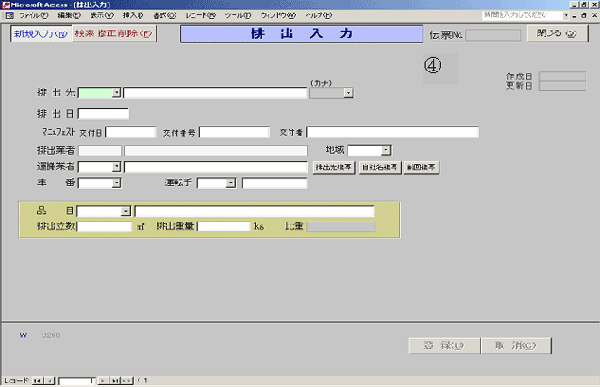Jump to the last record arrow
The width and height of the screenshot is (600, 387).
point(115,380)
